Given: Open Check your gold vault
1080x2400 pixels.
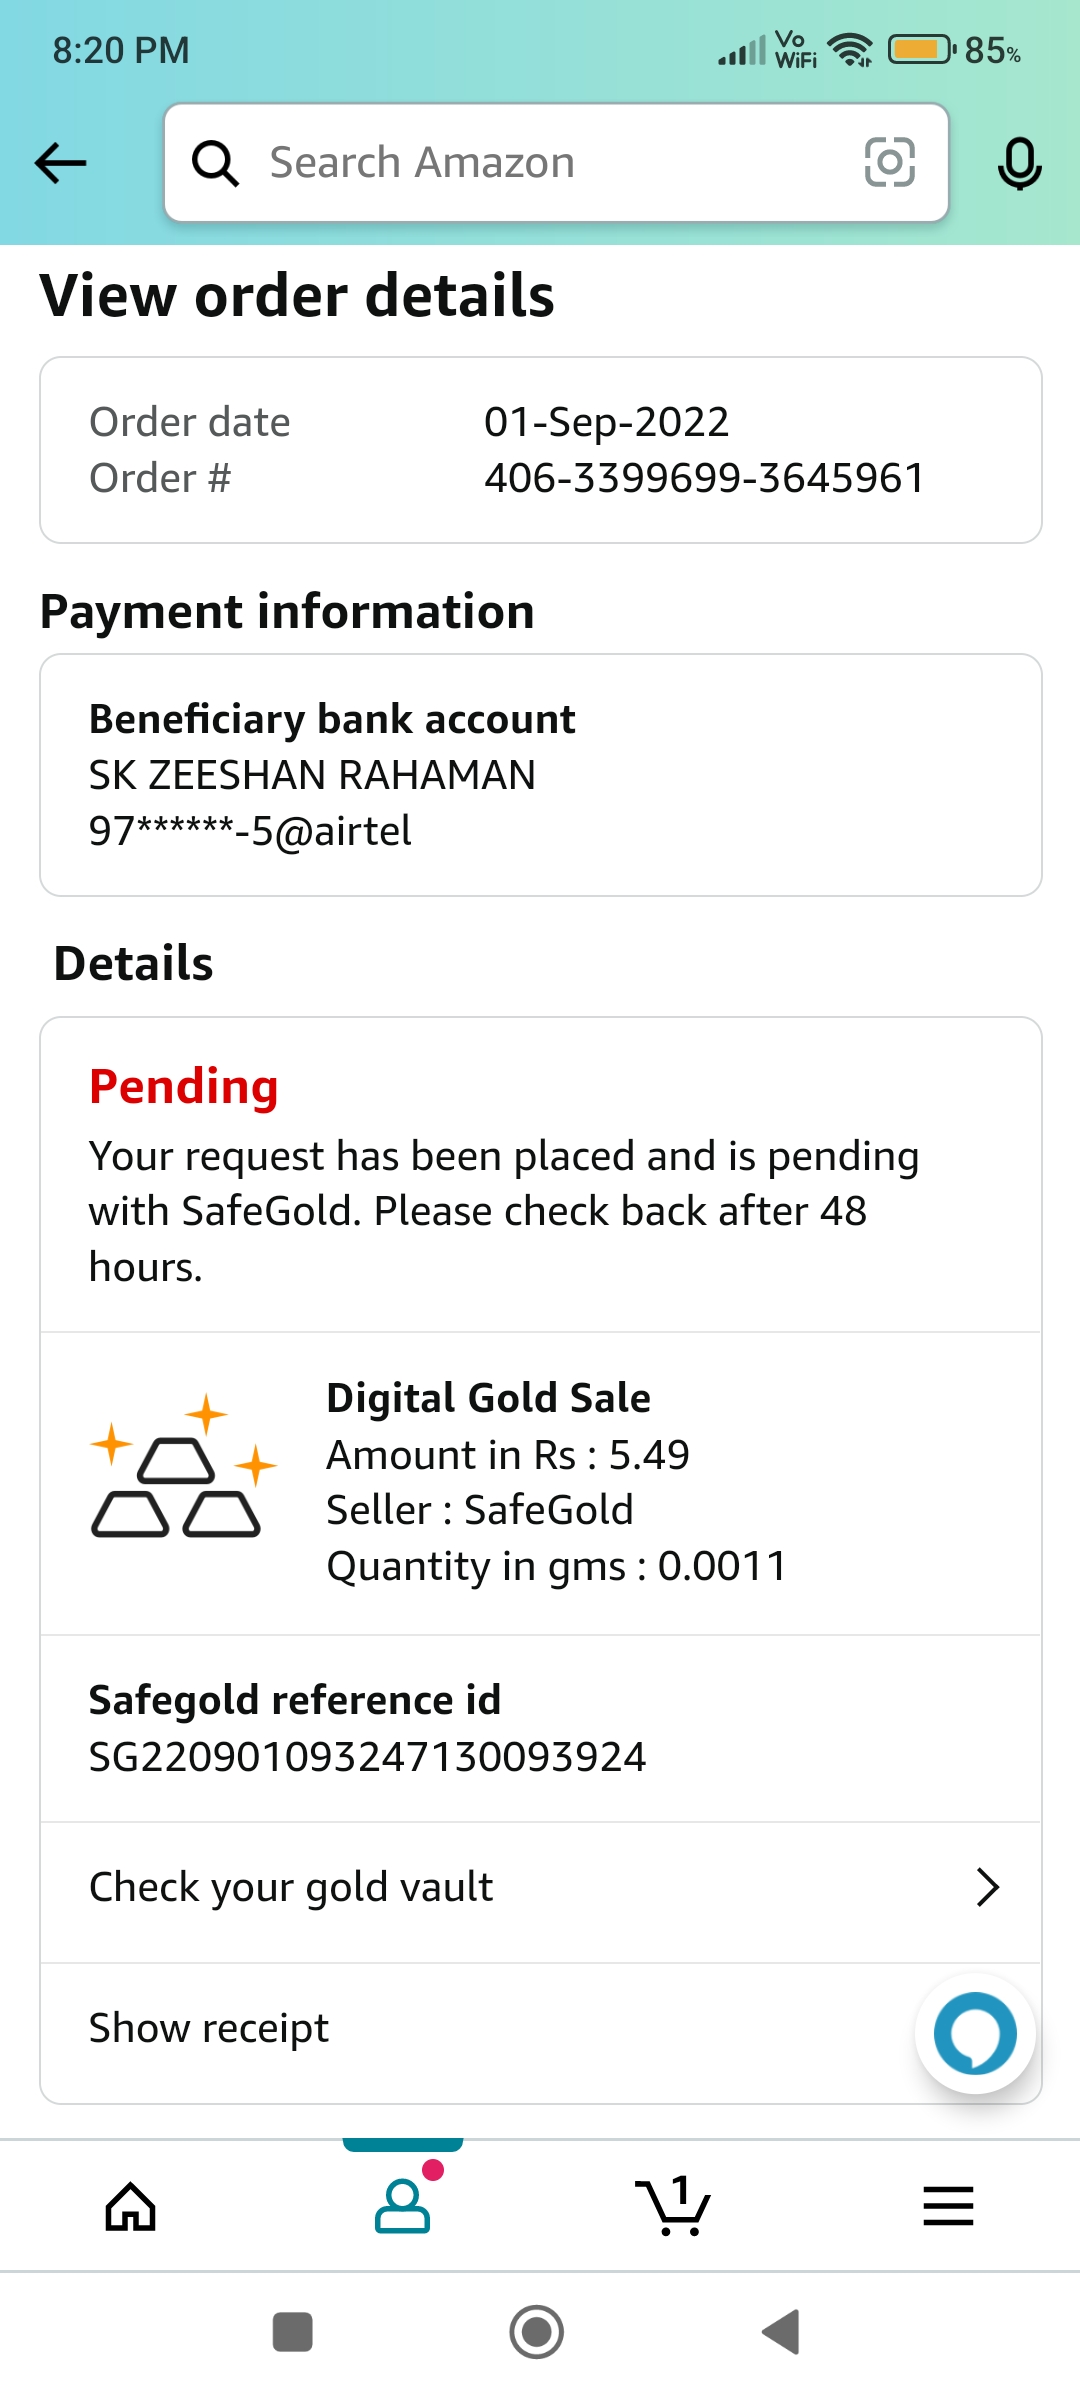Looking at the screenshot, I should pos(291,1888).
